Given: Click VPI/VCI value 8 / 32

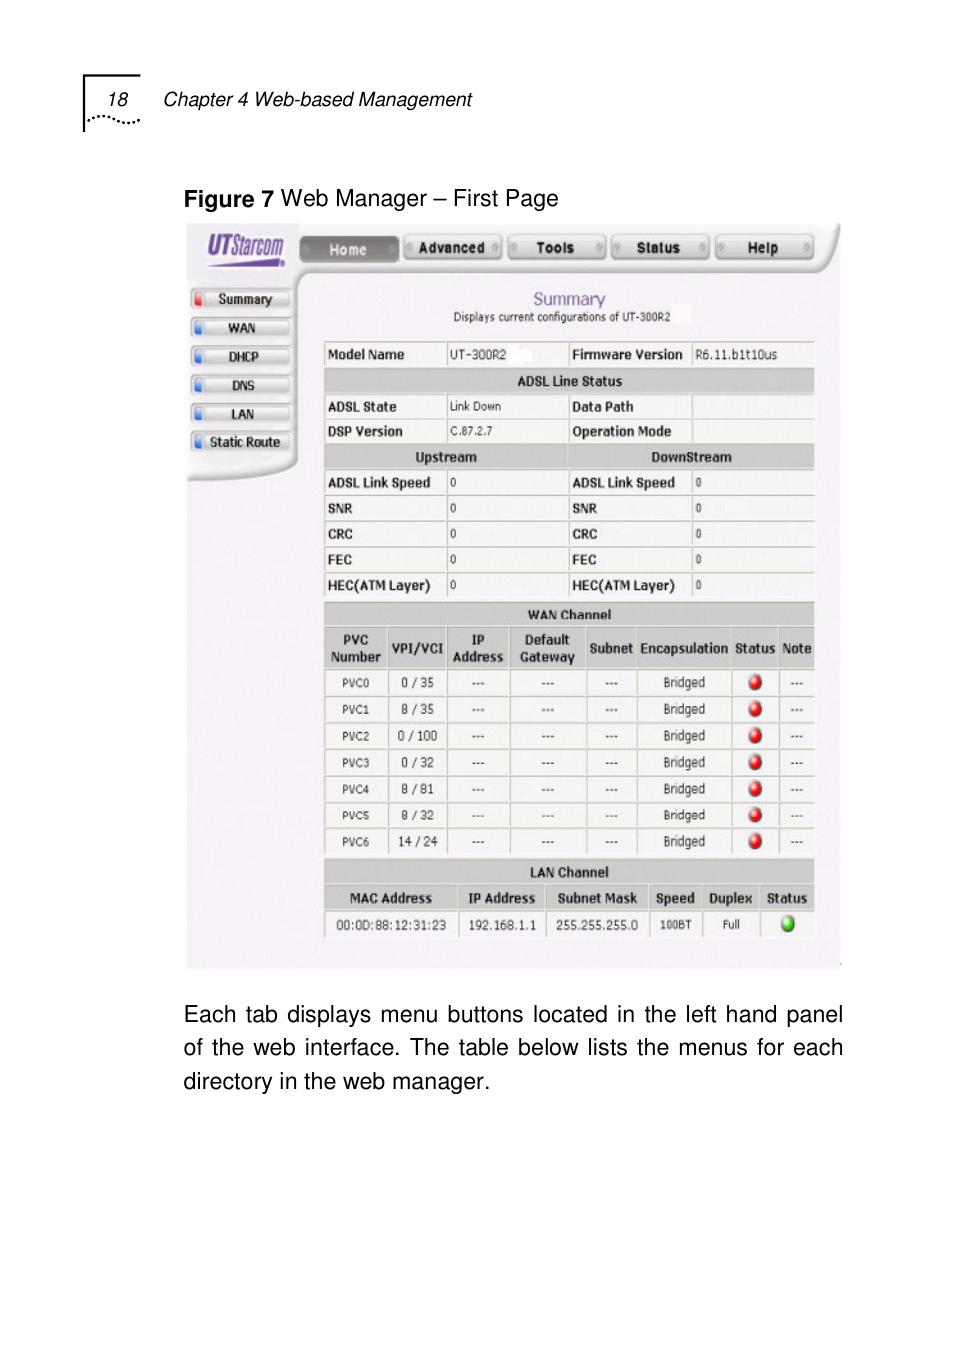Looking at the screenshot, I should tap(417, 816).
